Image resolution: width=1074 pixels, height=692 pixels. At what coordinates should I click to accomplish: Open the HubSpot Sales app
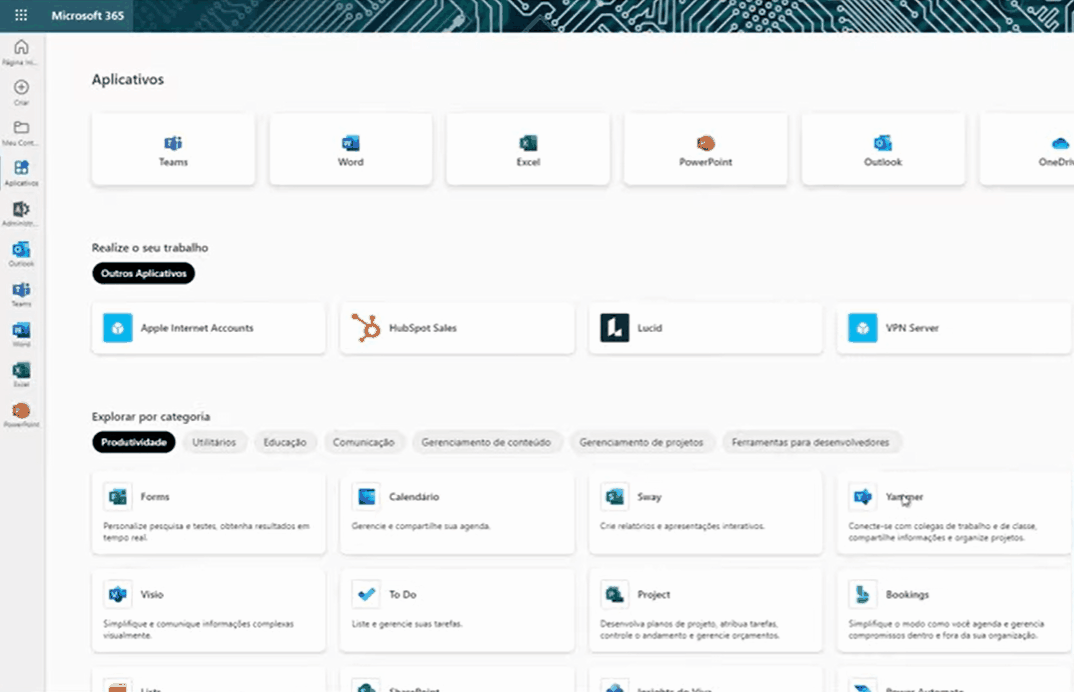click(x=457, y=328)
